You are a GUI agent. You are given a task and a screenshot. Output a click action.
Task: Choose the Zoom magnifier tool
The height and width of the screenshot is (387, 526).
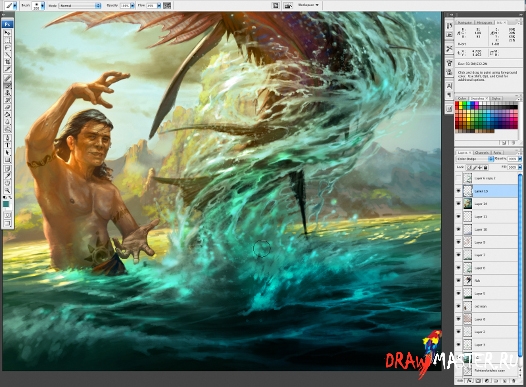7,190
